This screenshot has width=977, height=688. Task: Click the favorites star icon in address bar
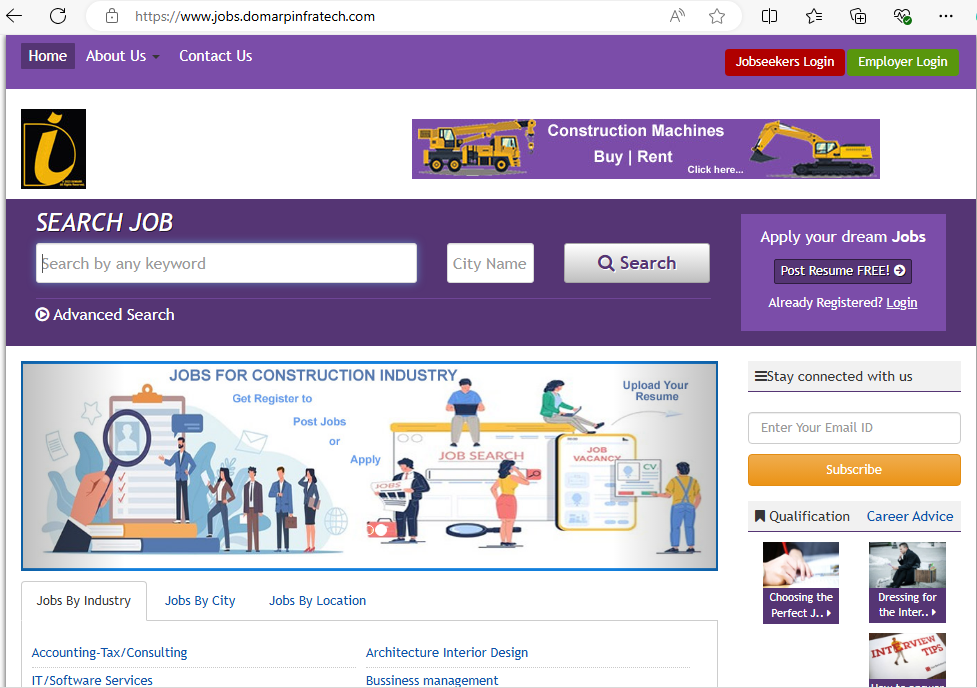[x=717, y=16]
